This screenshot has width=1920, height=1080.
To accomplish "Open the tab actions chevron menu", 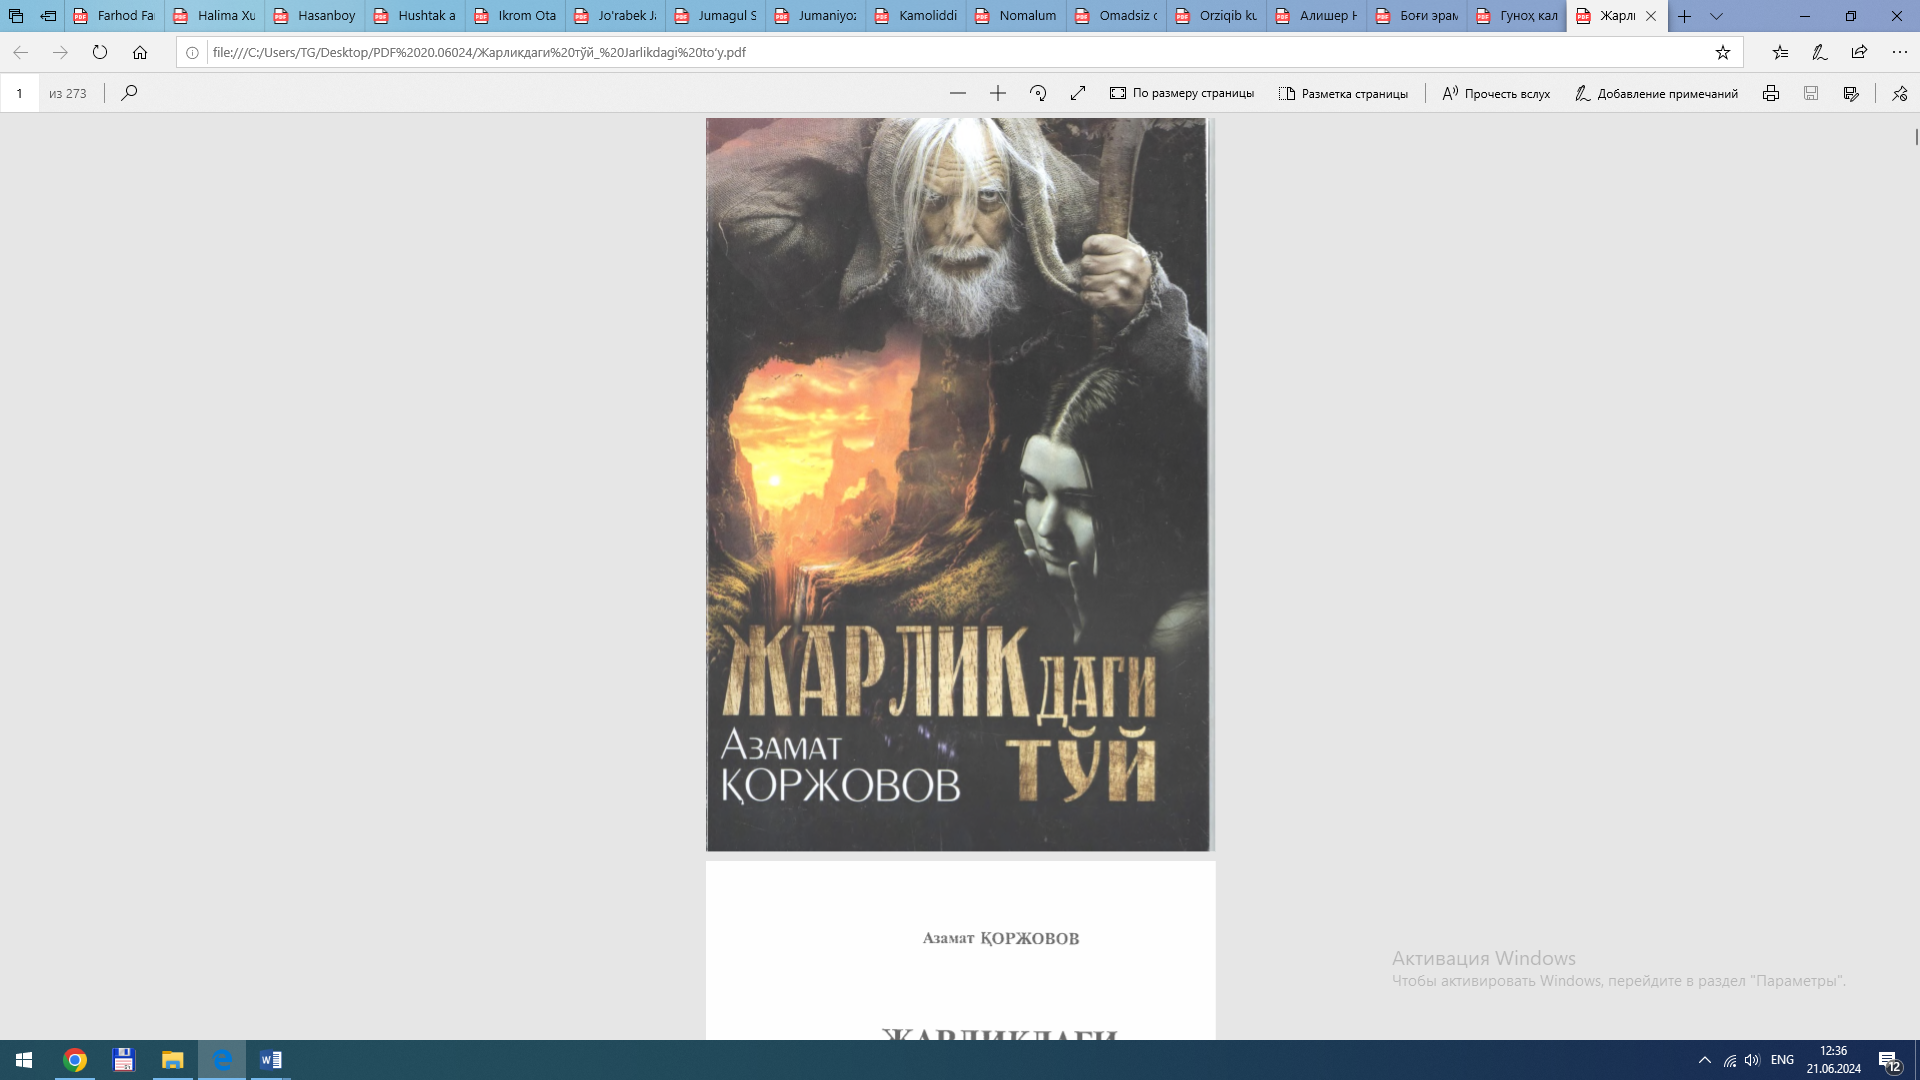I will point(1717,16).
